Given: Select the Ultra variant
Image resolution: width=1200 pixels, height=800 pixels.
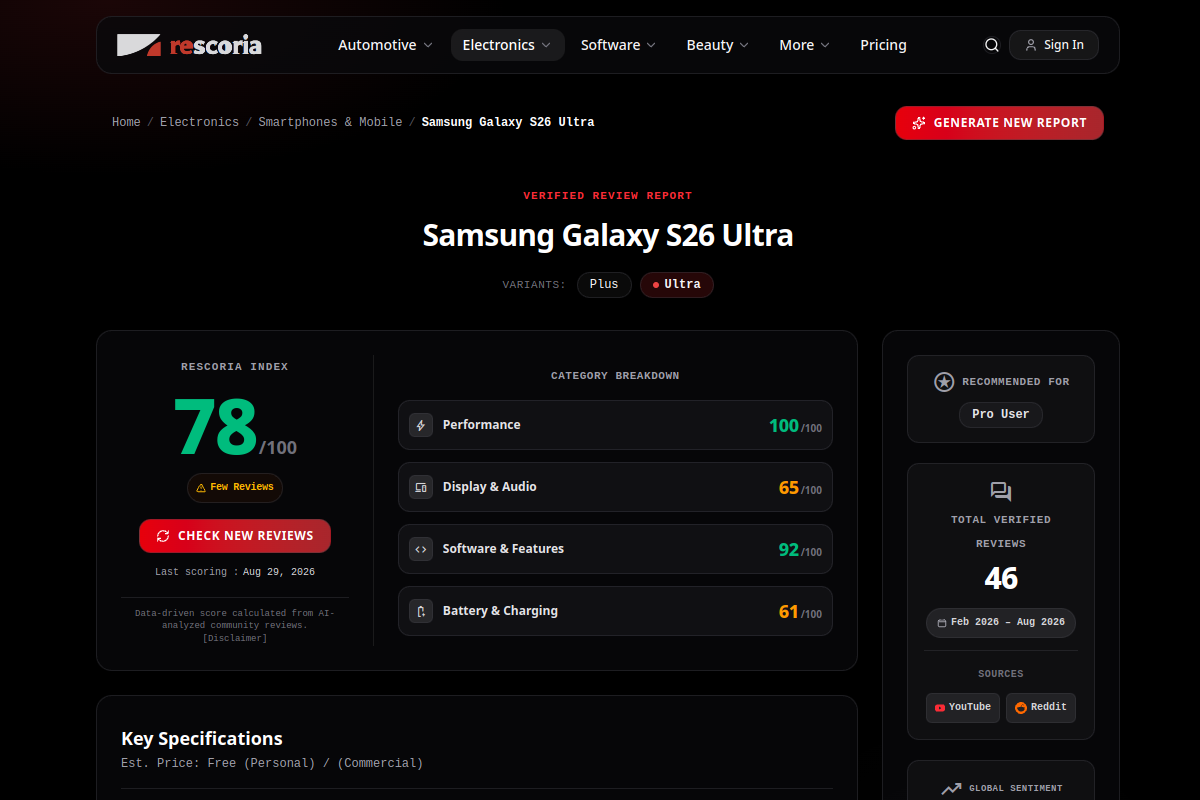Looking at the screenshot, I should 677,284.
